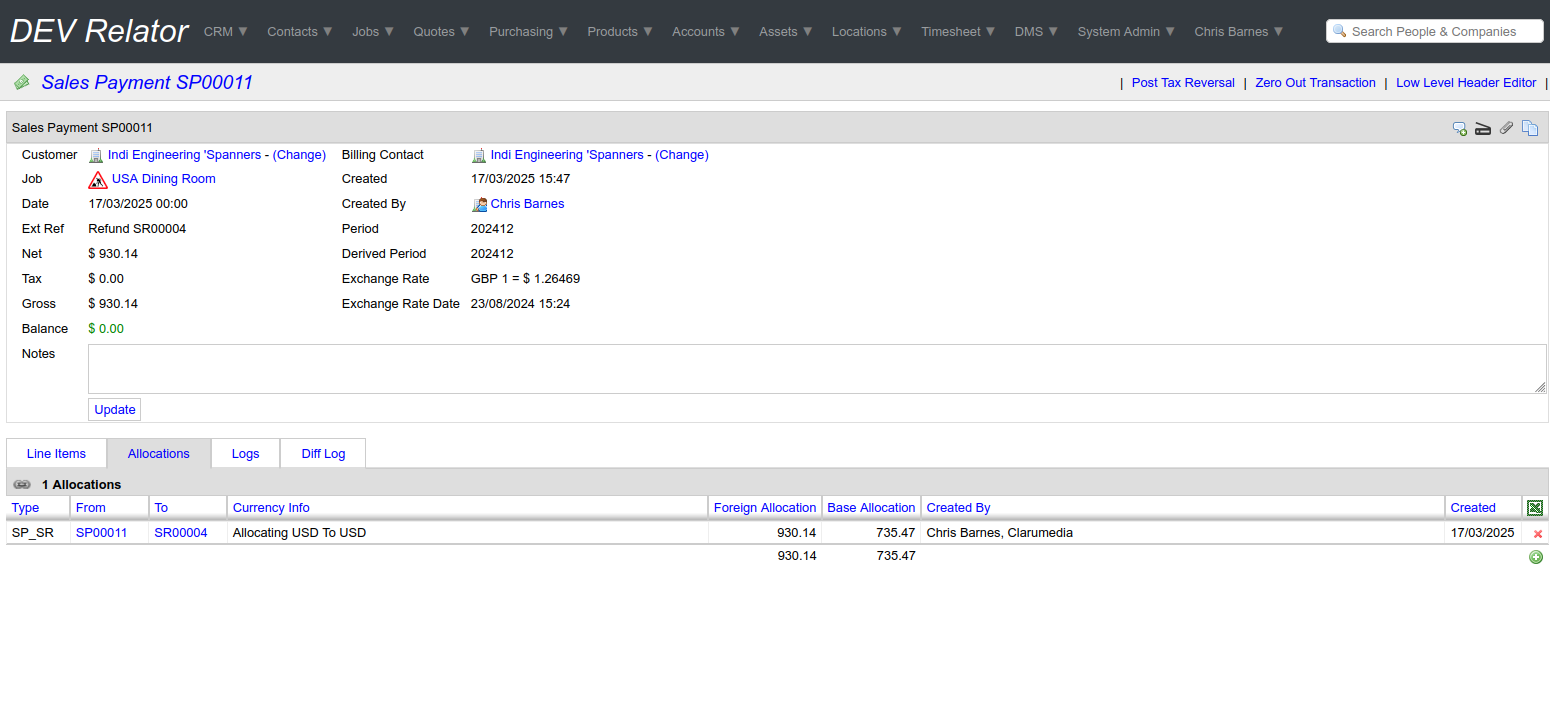Switch to the Diff Log tab
The image size is (1550, 701).
tap(323, 453)
